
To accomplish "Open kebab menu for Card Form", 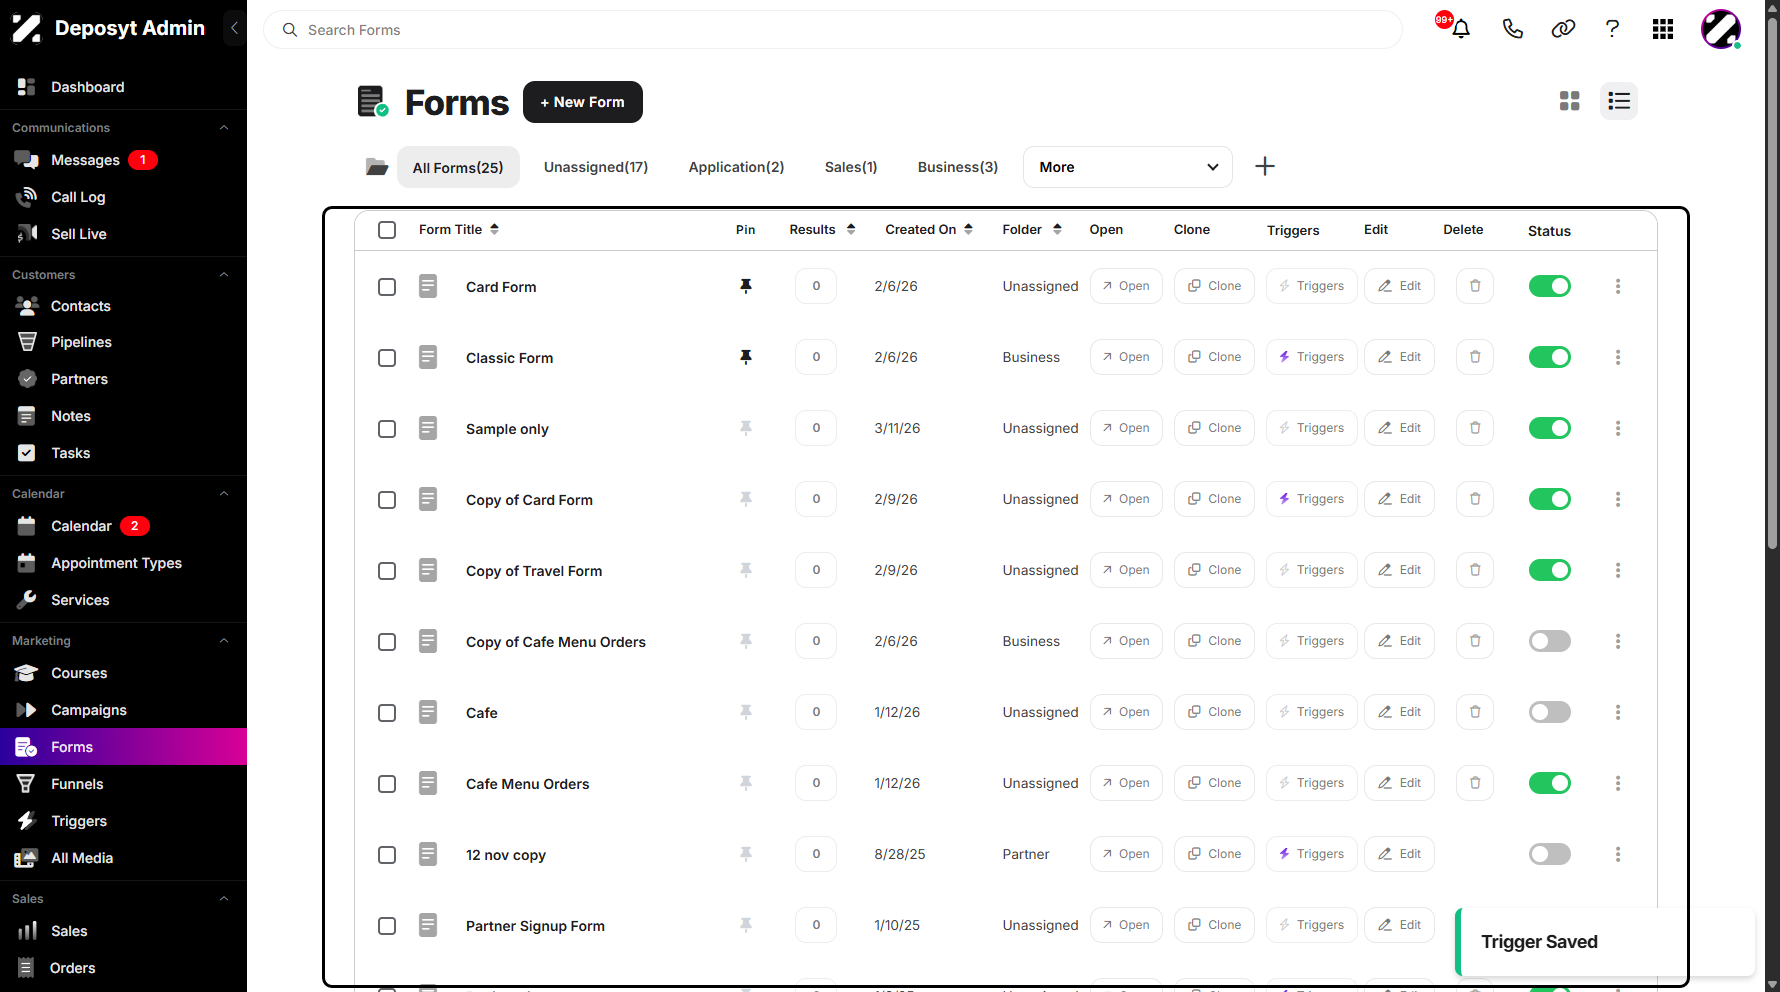I will [1618, 286].
